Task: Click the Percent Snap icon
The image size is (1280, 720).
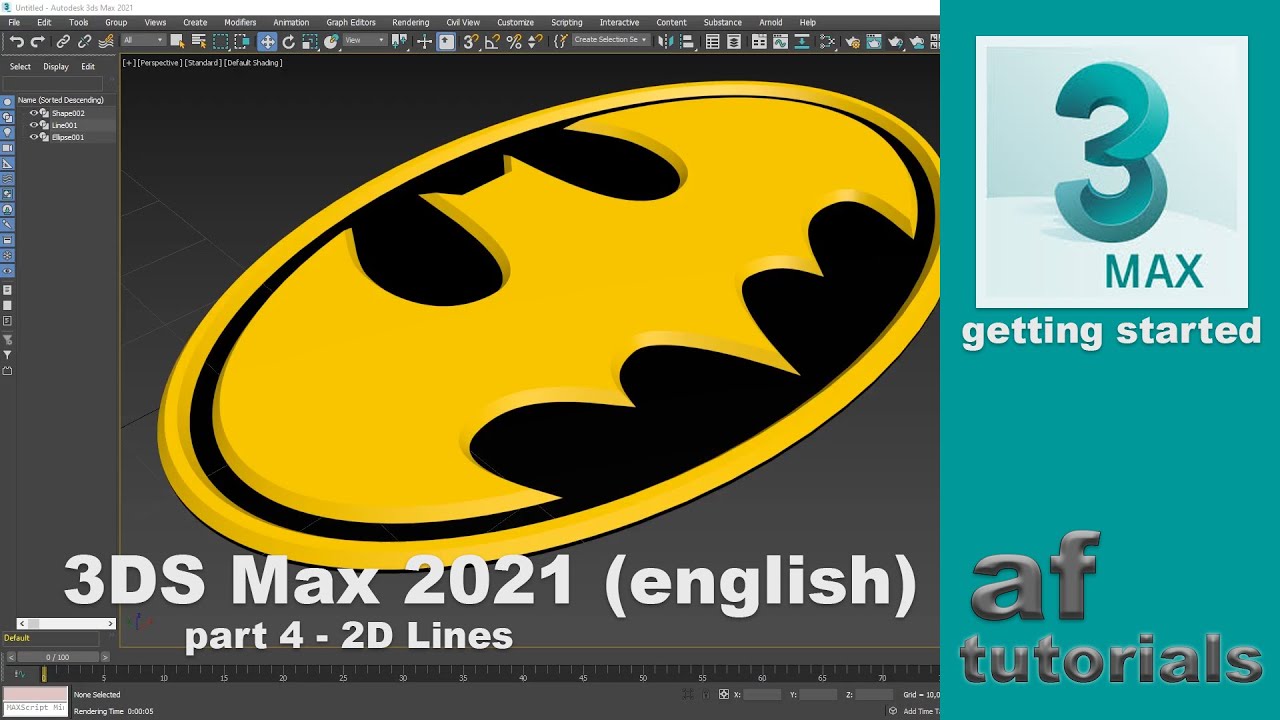Action: (x=514, y=41)
